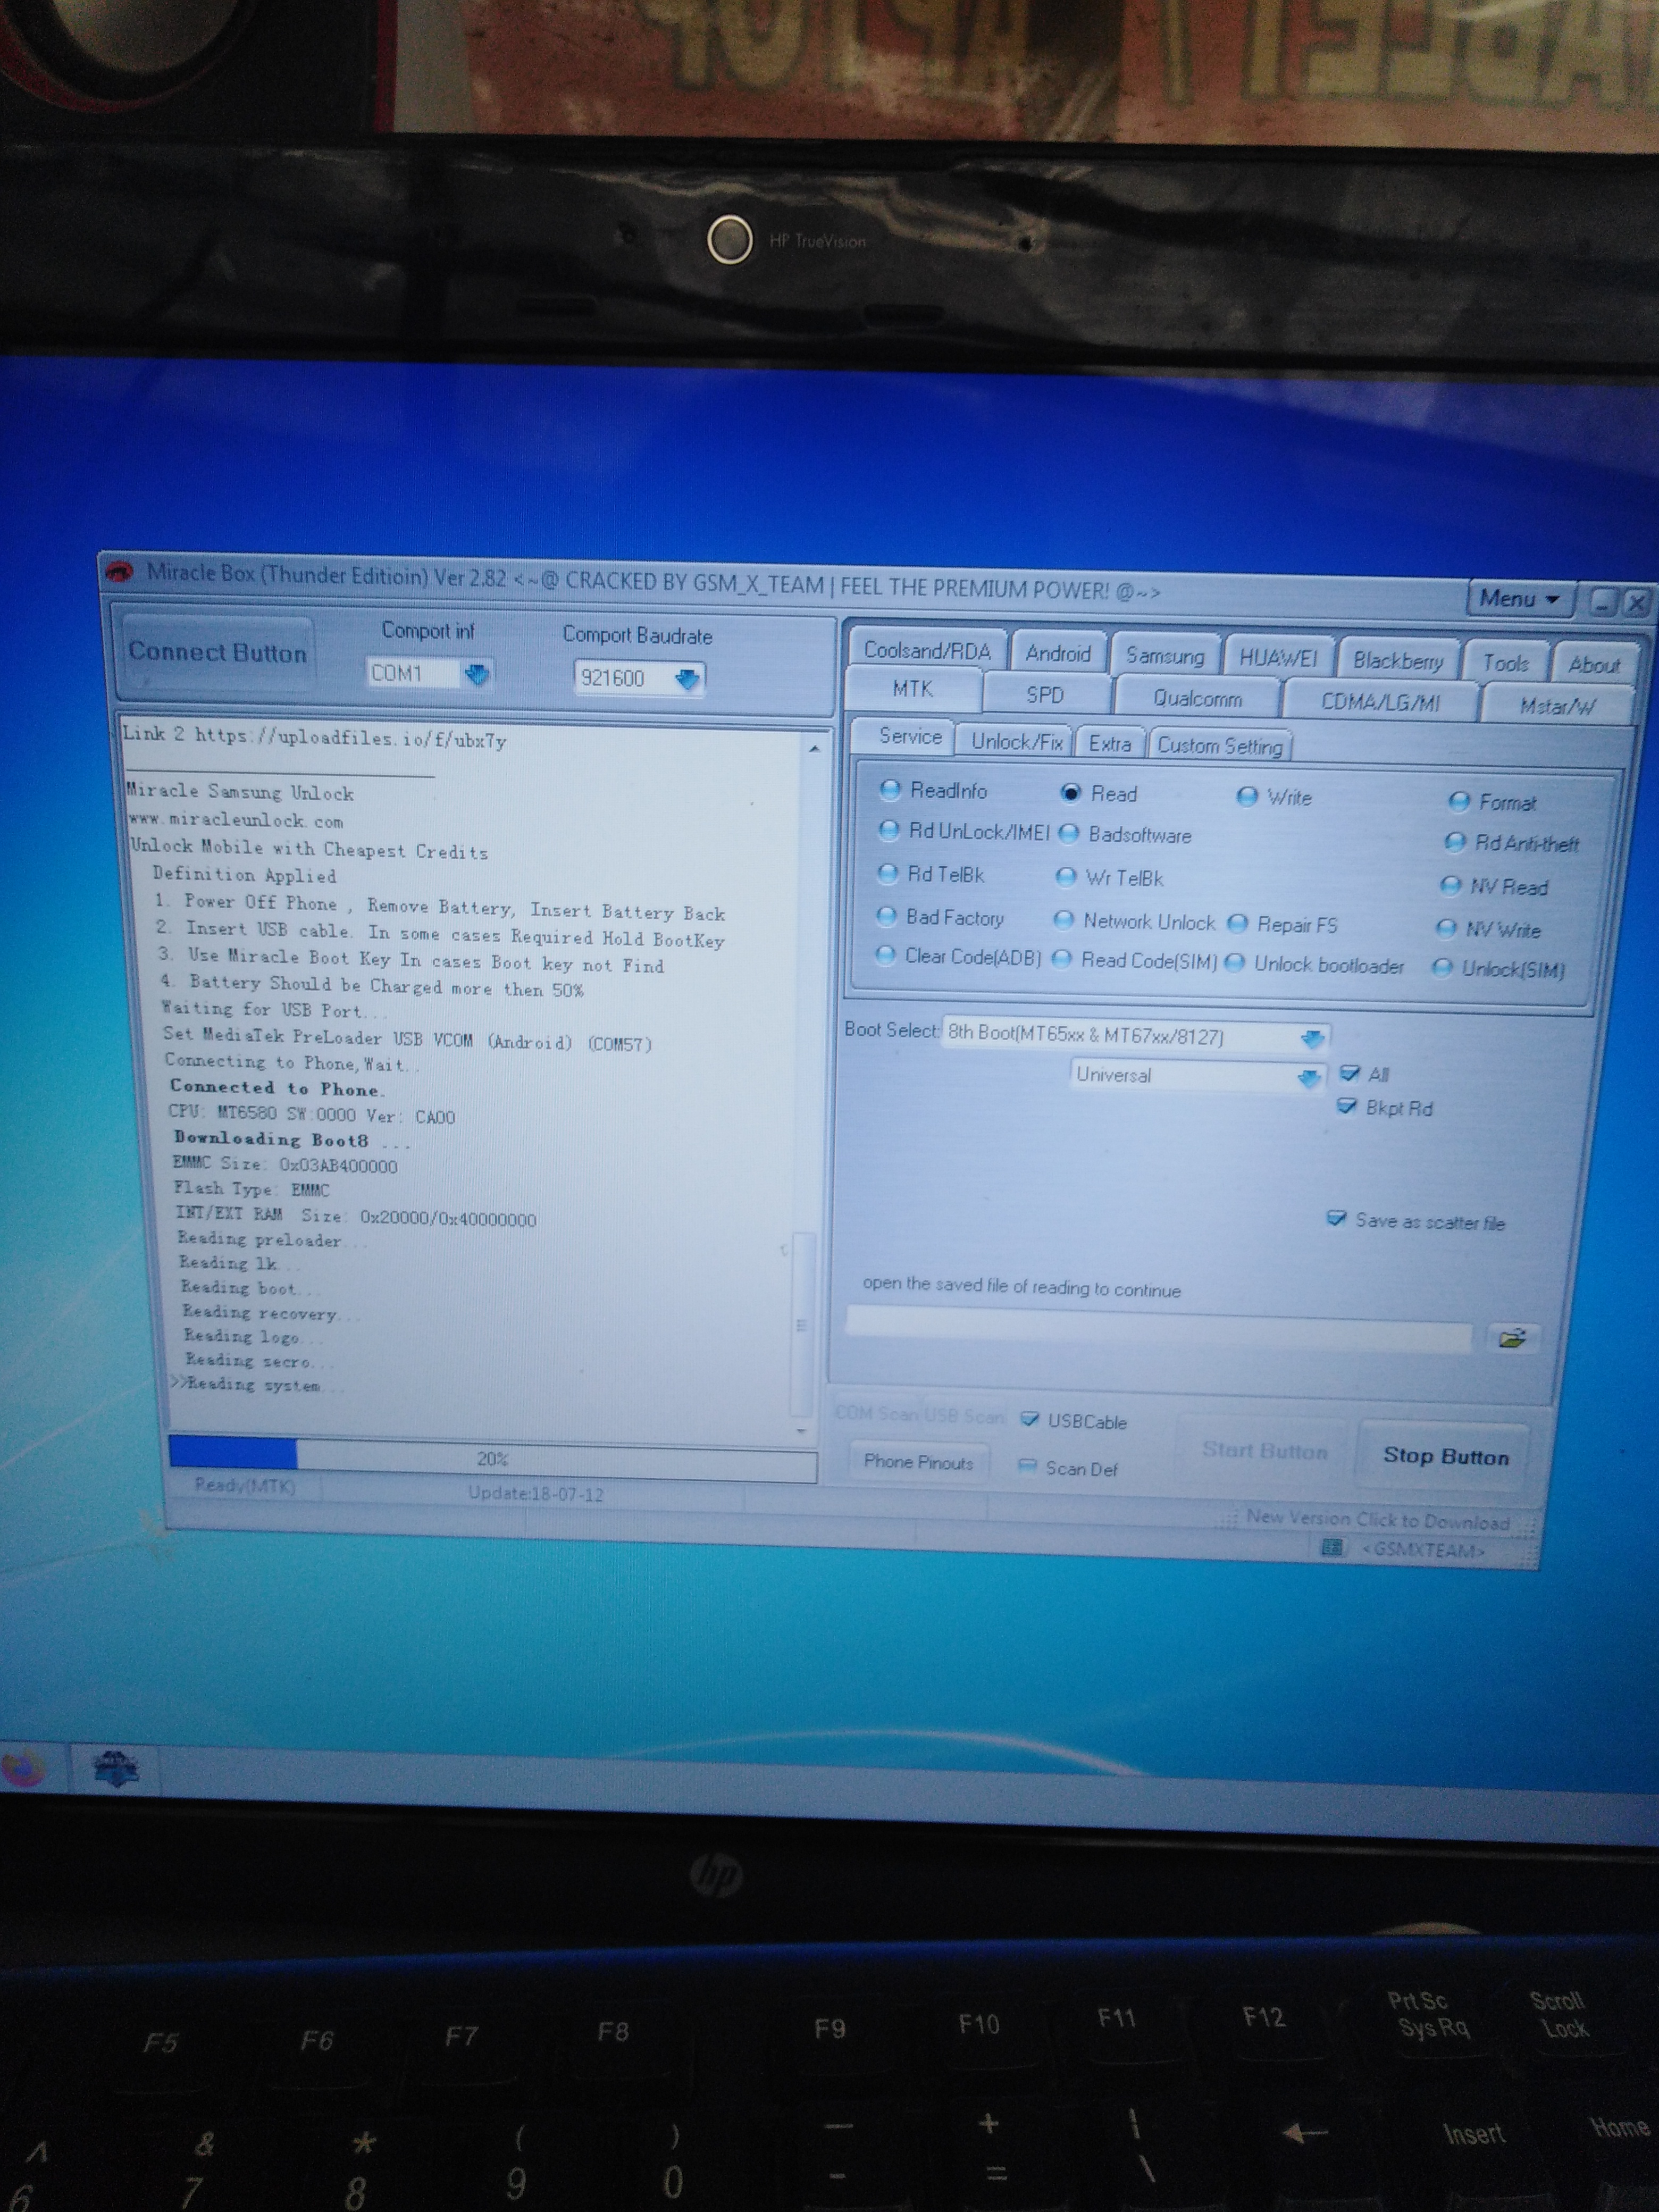Click Miracle Box title bar logo icon
This screenshot has width=1659, height=2212.
tap(120, 572)
